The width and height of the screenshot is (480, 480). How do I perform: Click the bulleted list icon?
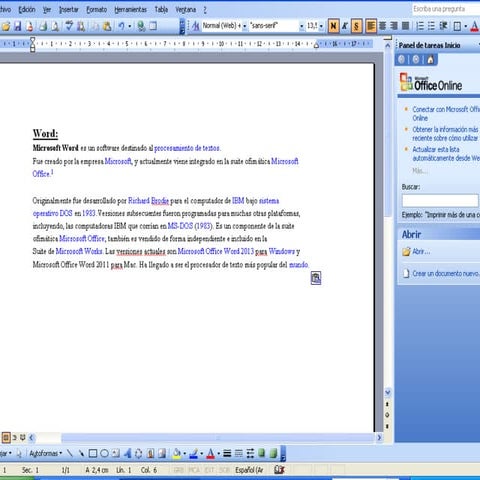pos(431,26)
